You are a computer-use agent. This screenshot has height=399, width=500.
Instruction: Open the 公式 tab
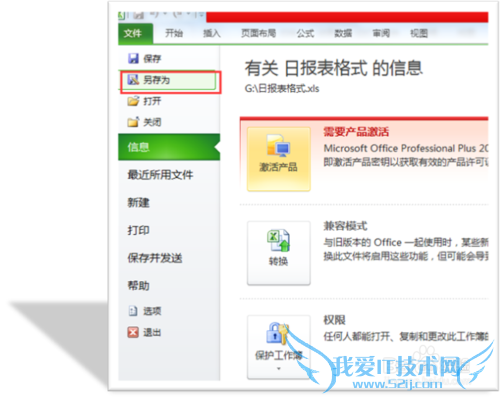tap(305, 33)
